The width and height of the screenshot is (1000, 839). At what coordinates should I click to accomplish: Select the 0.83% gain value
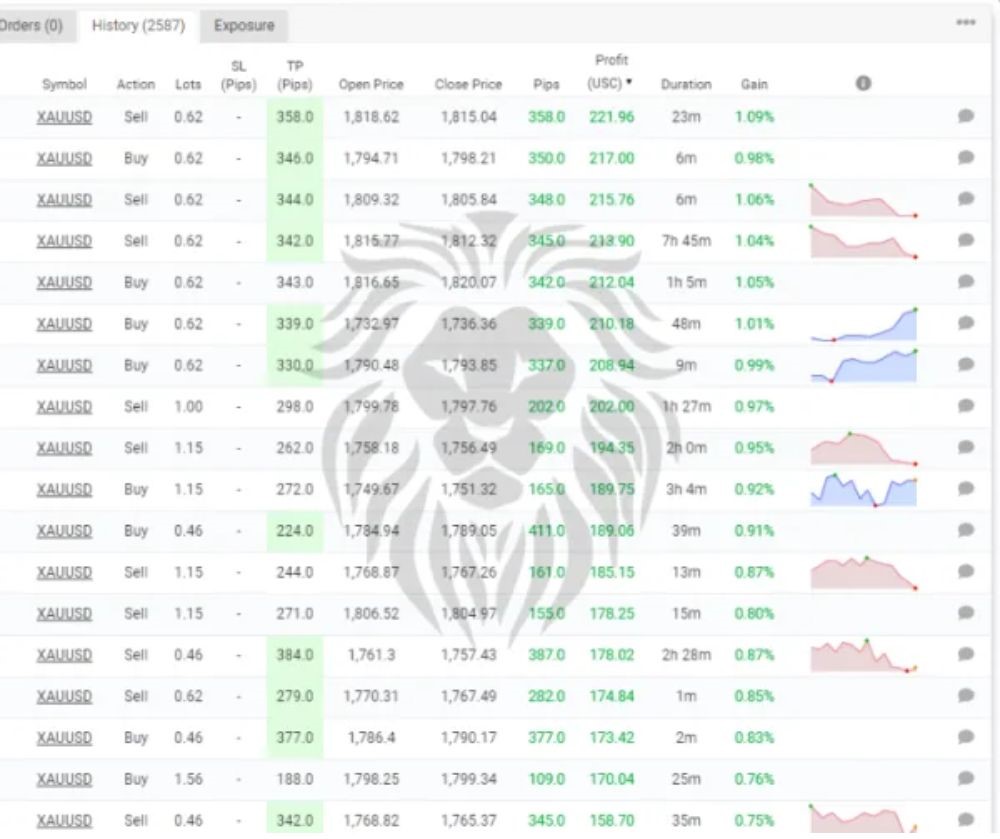click(754, 738)
